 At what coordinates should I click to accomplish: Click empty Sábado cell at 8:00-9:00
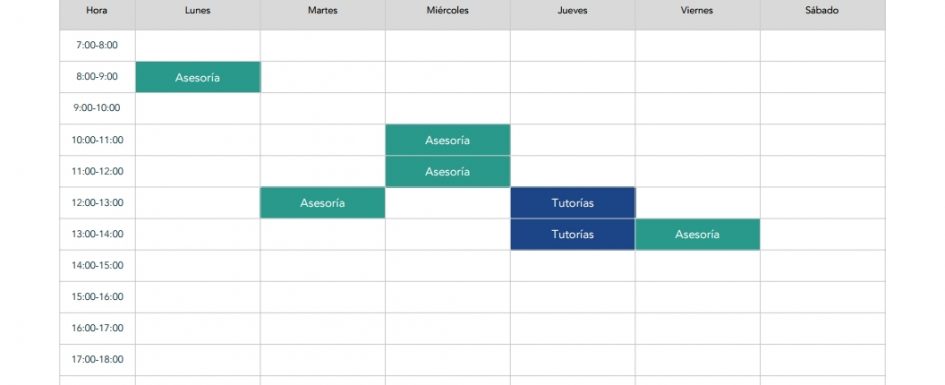click(x=823, y=77)
